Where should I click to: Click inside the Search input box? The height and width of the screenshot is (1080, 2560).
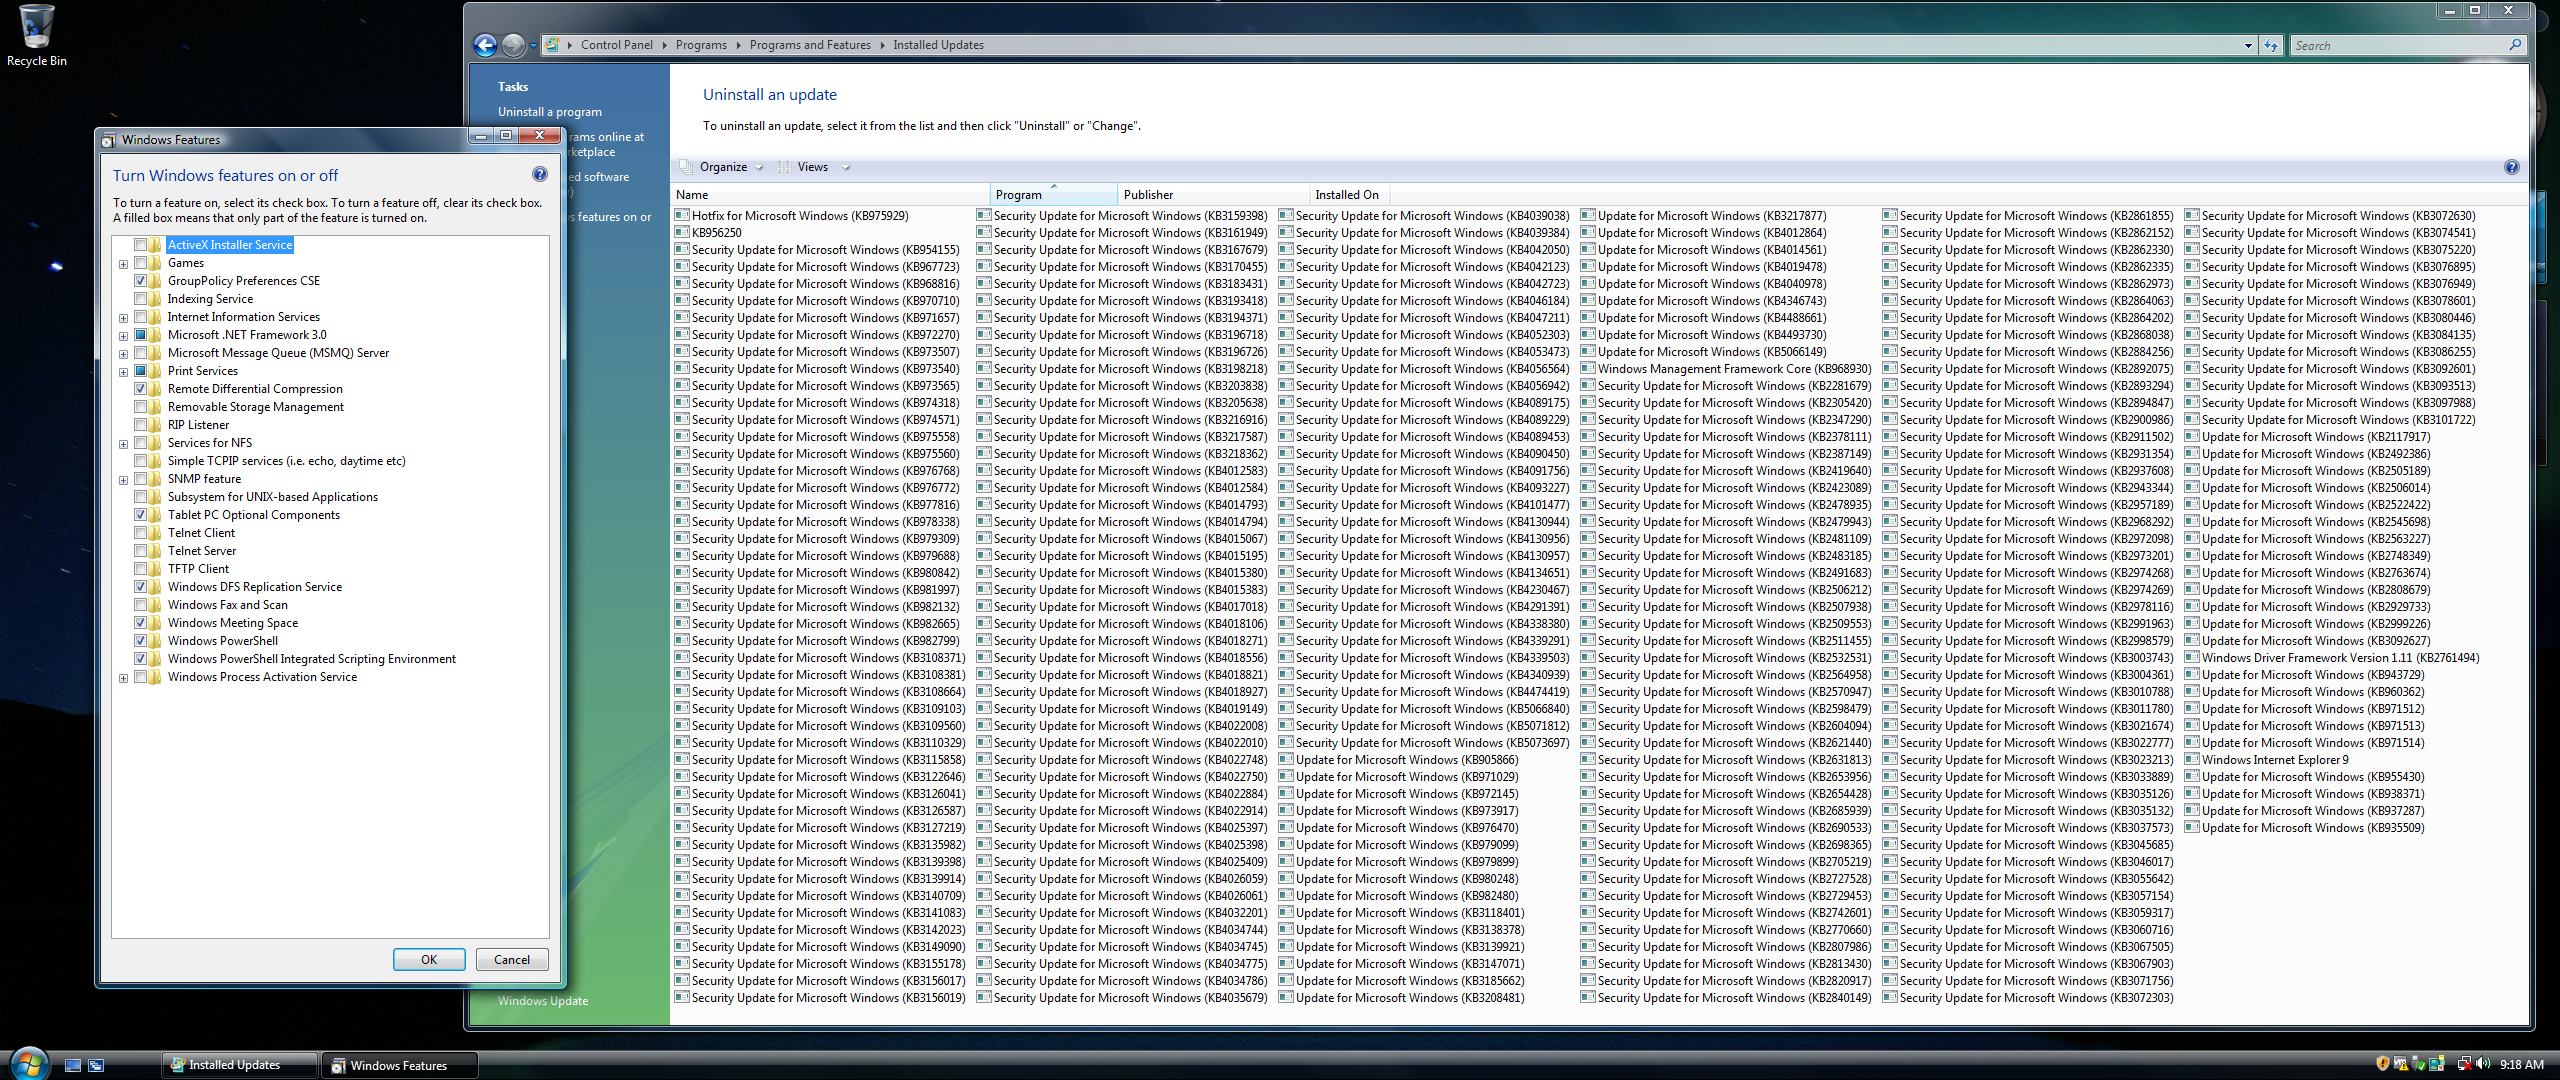(x=2398, y=45)
